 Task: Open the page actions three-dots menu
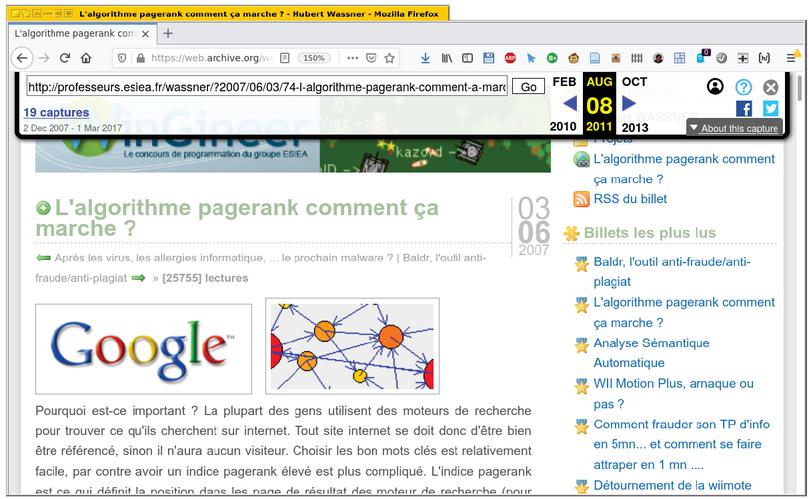(352, 58)
